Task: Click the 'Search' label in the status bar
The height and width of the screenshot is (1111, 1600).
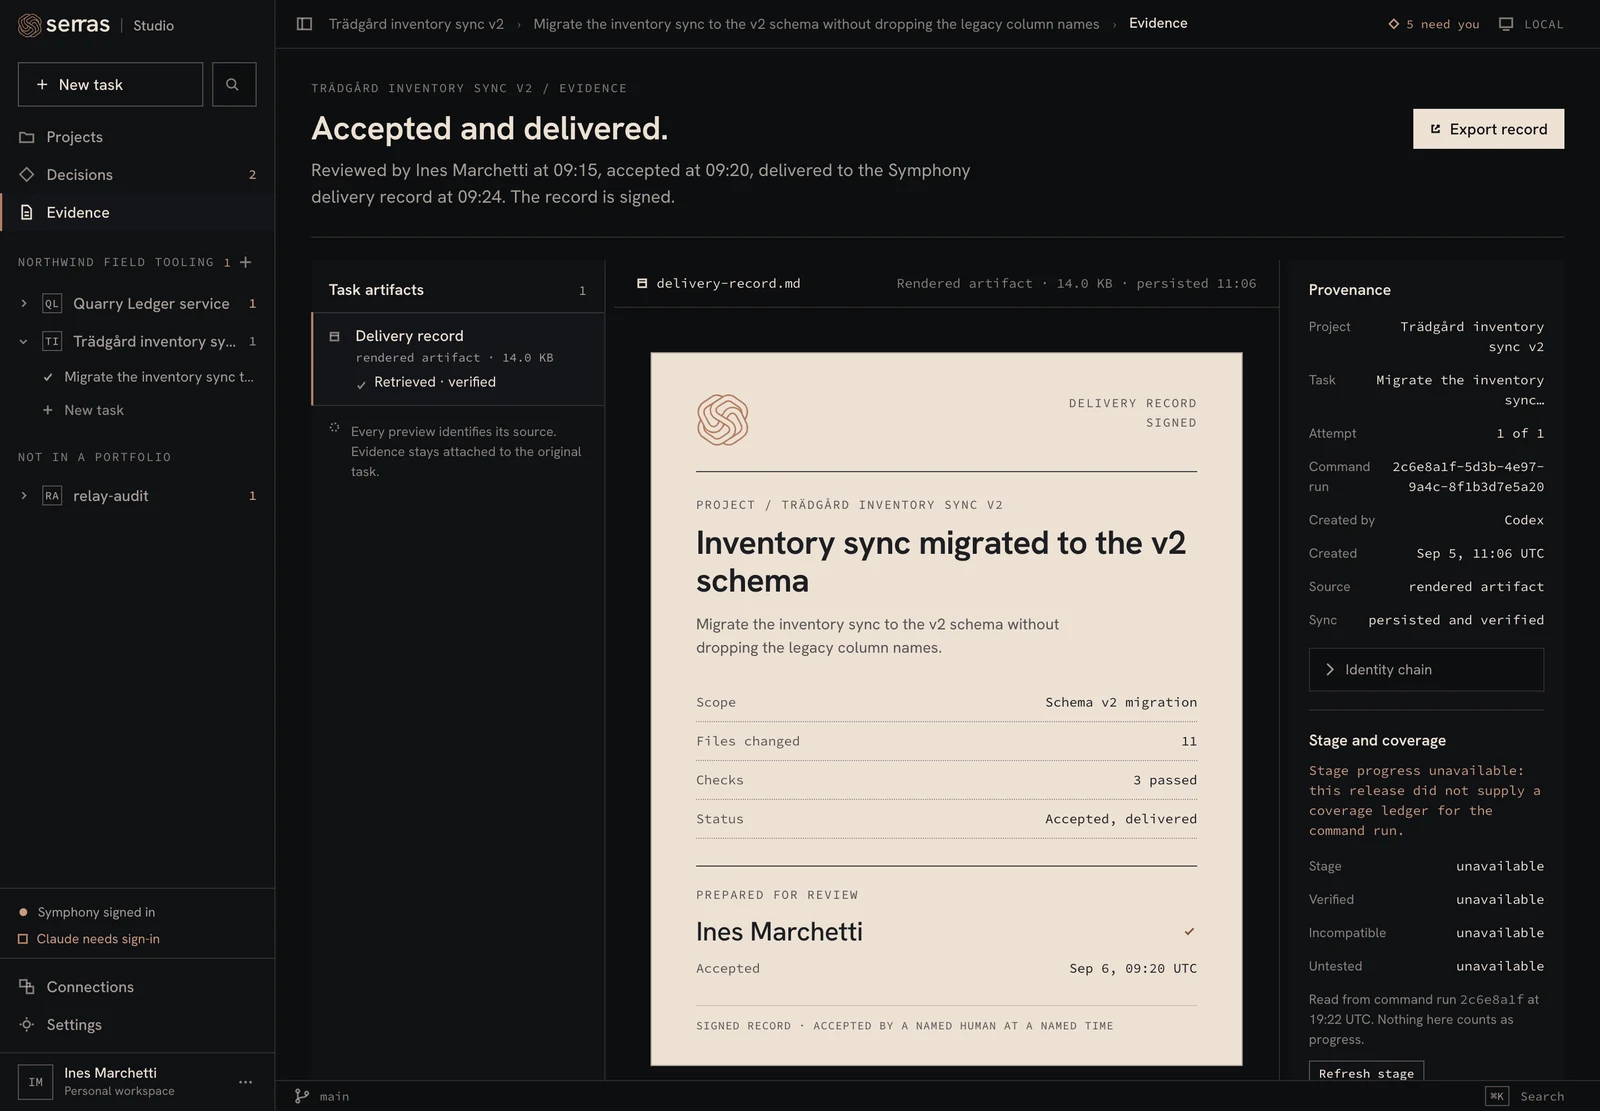Action: tap(1542, 1097)
